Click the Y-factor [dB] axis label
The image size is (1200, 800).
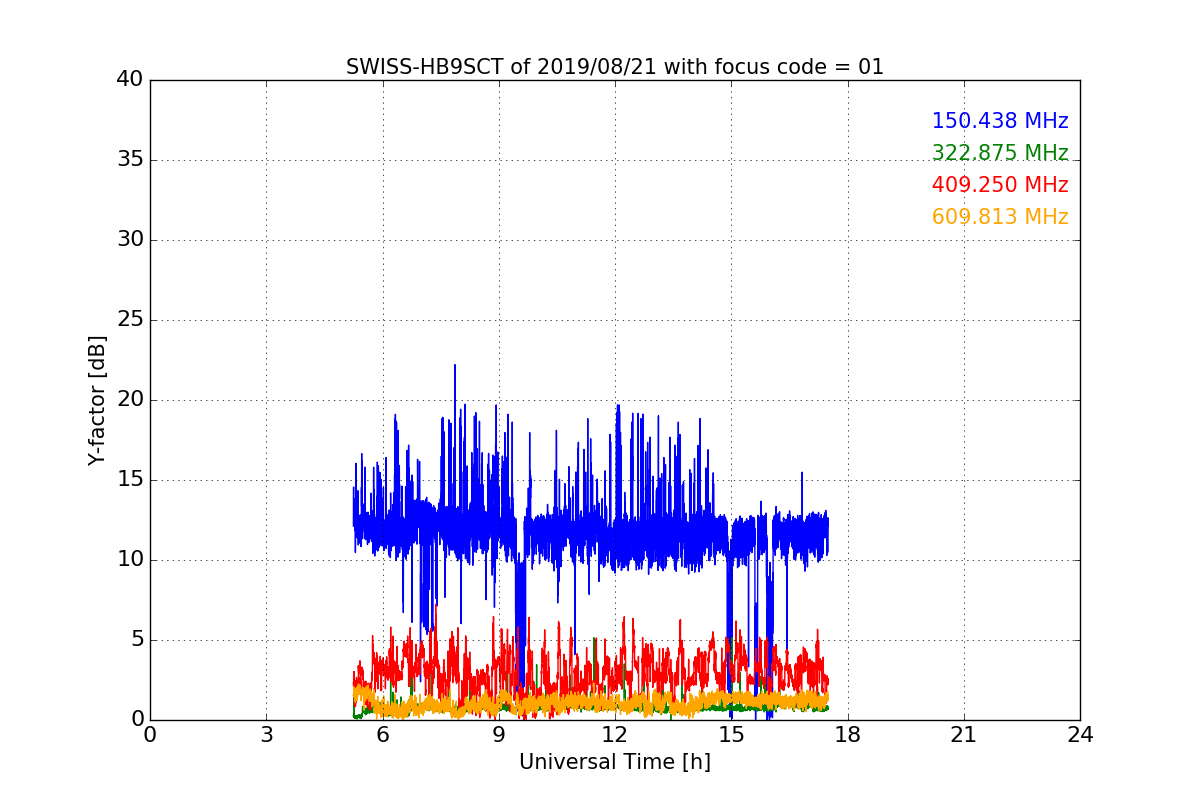[x=97, y=400]
